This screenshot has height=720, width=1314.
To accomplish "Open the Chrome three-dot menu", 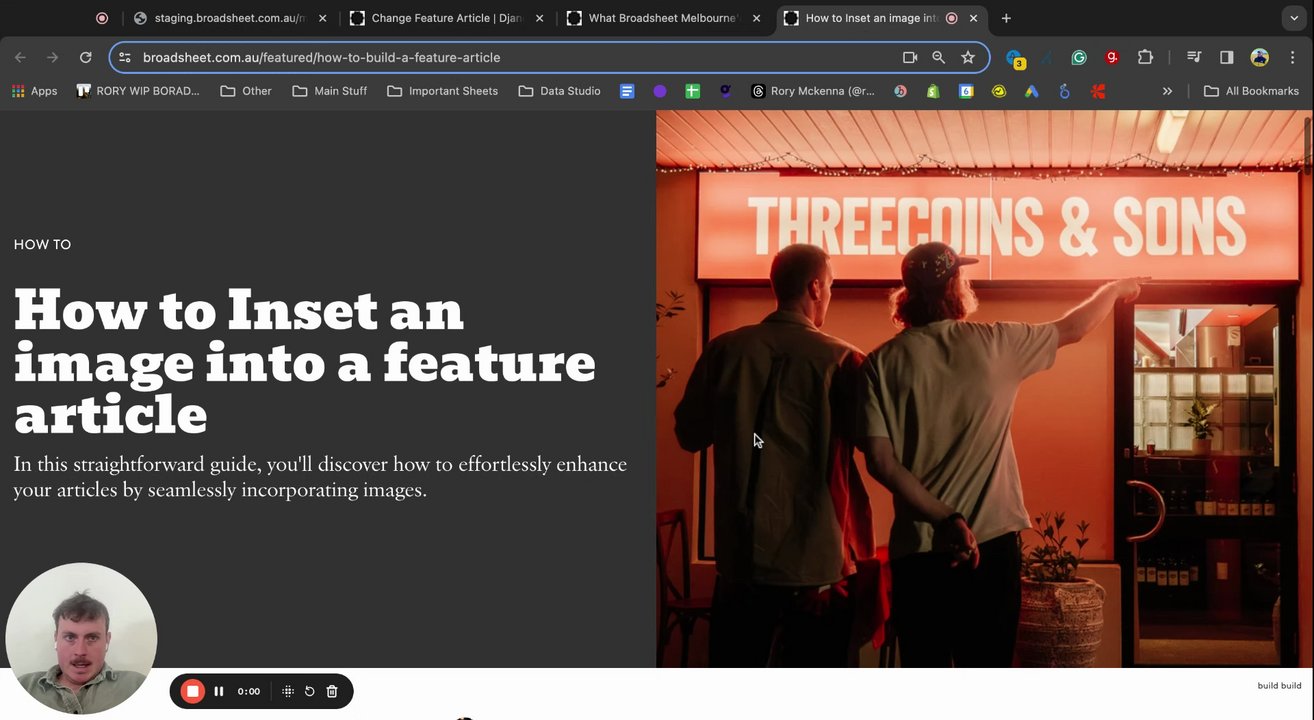I will pyautogui.click(x=1292, y=58).
